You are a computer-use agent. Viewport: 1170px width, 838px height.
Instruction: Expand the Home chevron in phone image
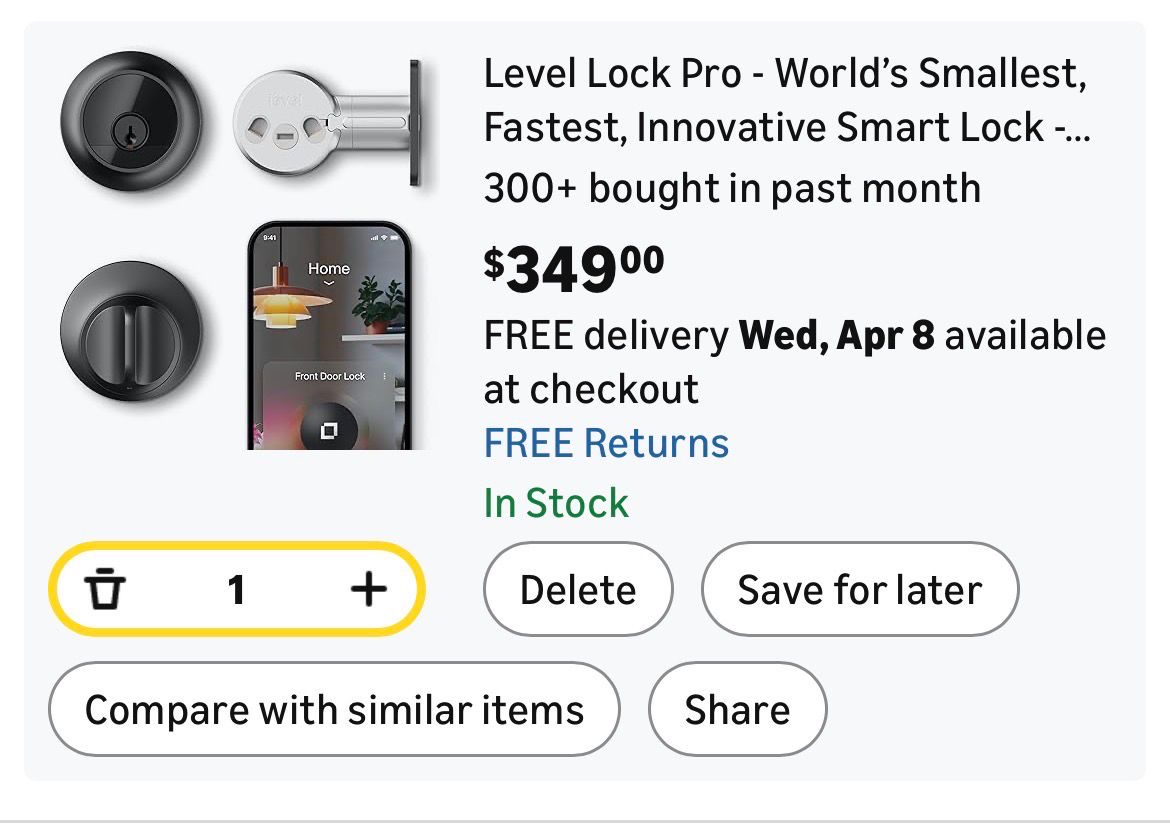click(329, 284)
